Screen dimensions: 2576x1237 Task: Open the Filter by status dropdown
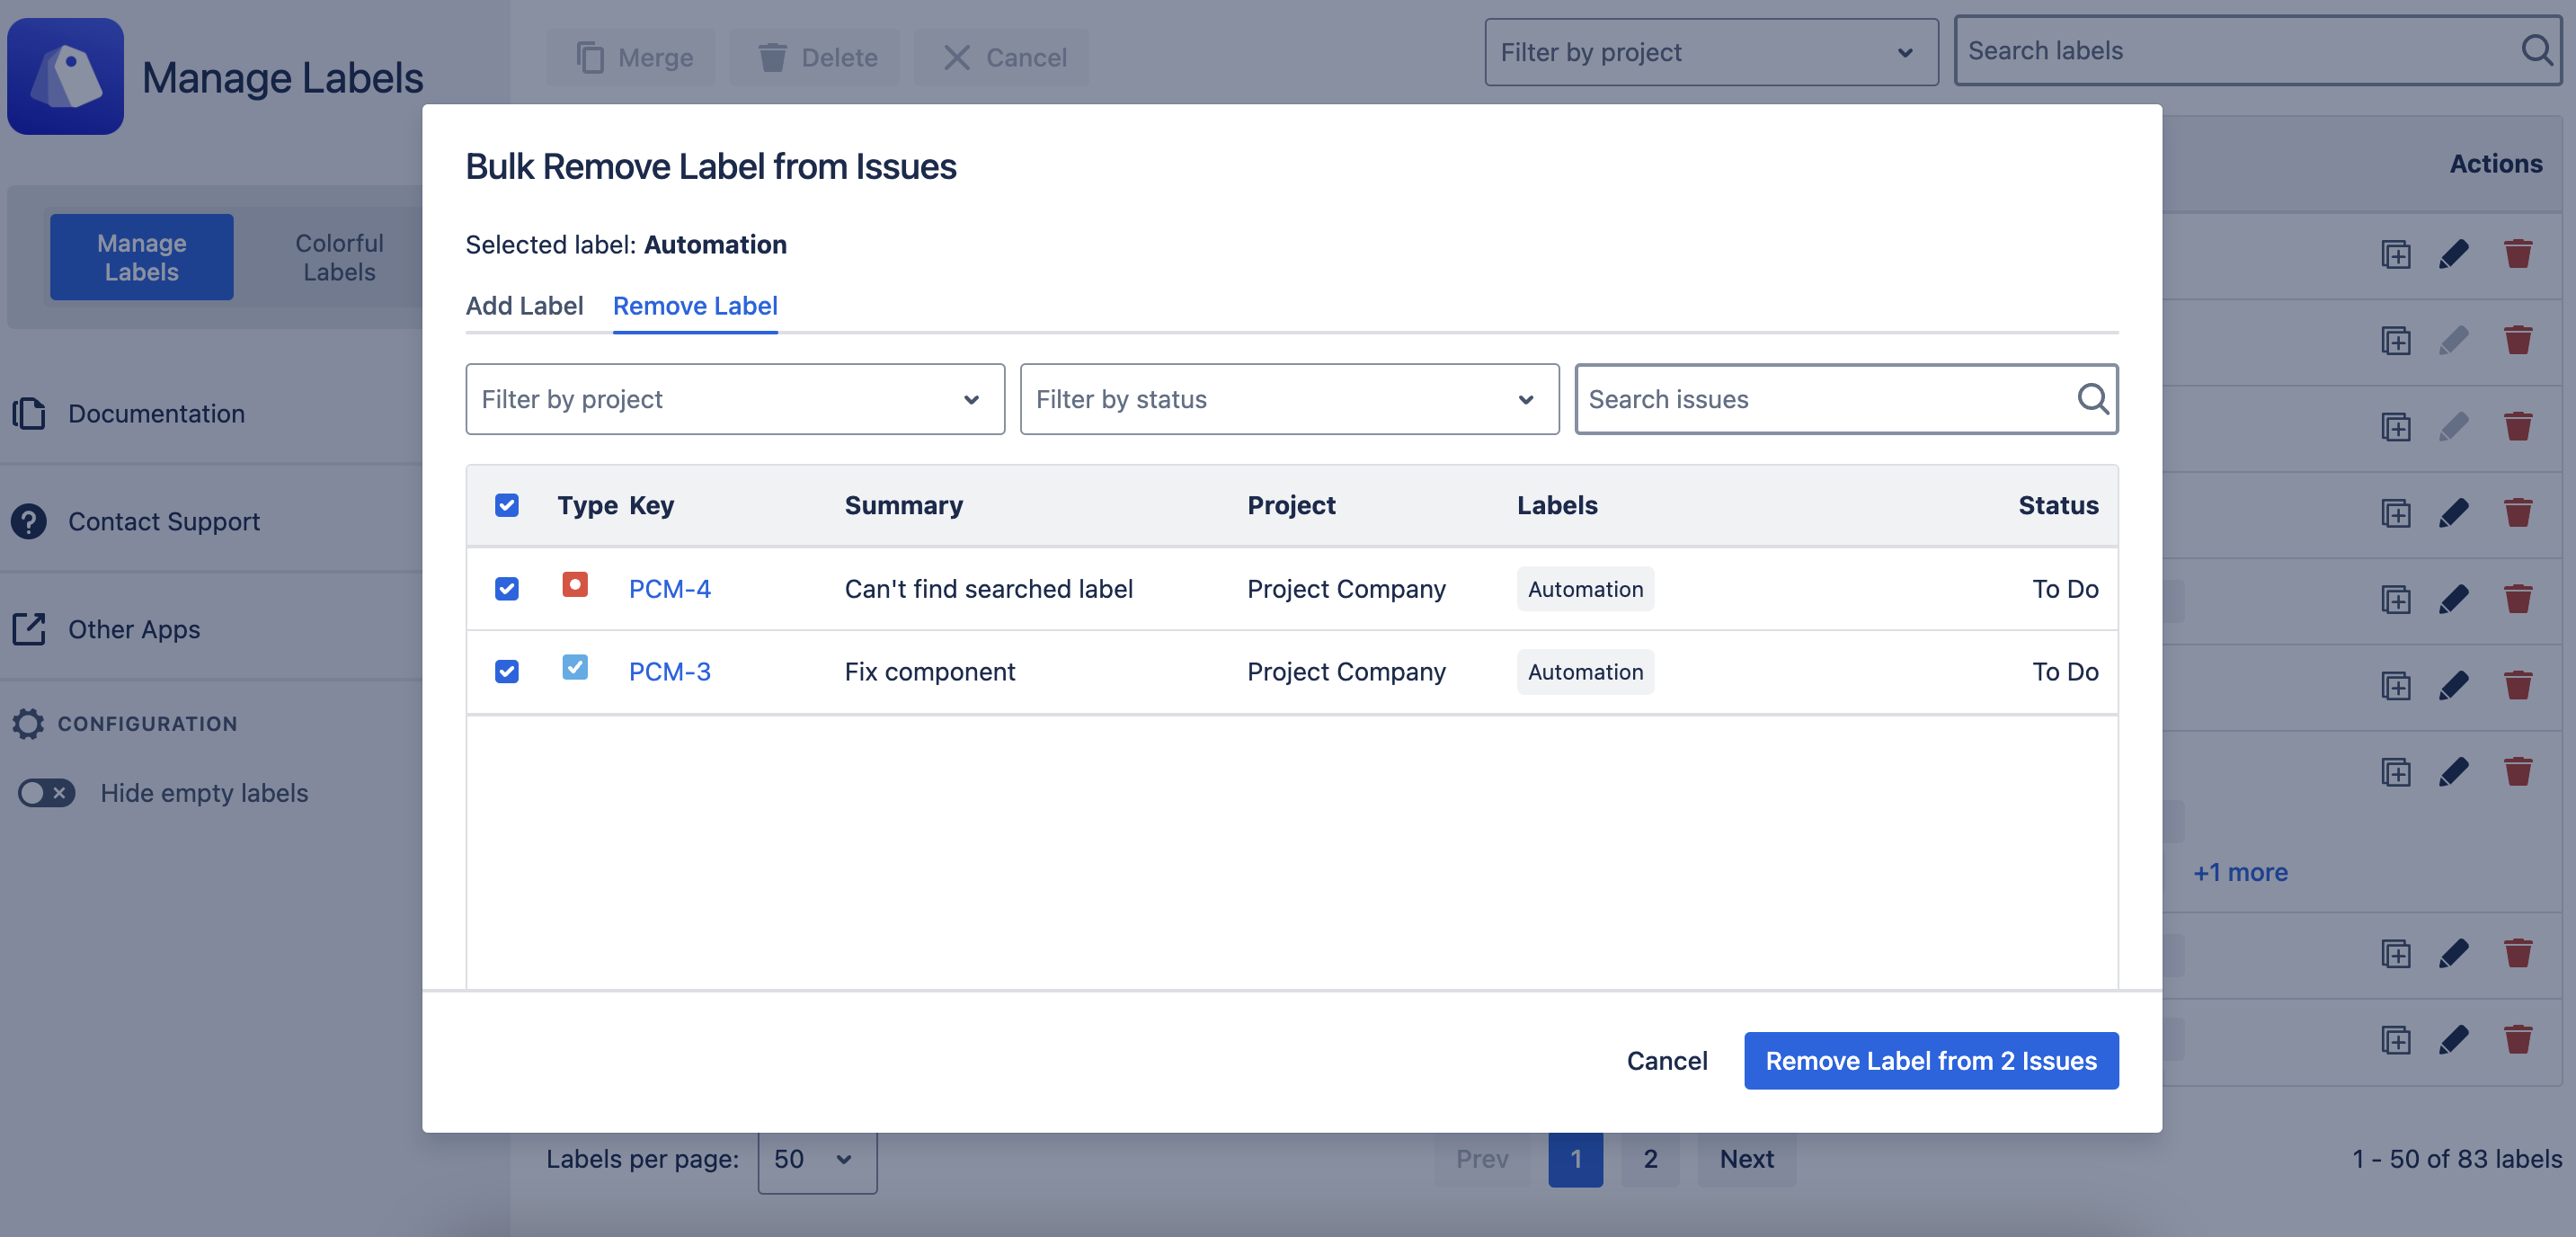(x=1289, y=399)
